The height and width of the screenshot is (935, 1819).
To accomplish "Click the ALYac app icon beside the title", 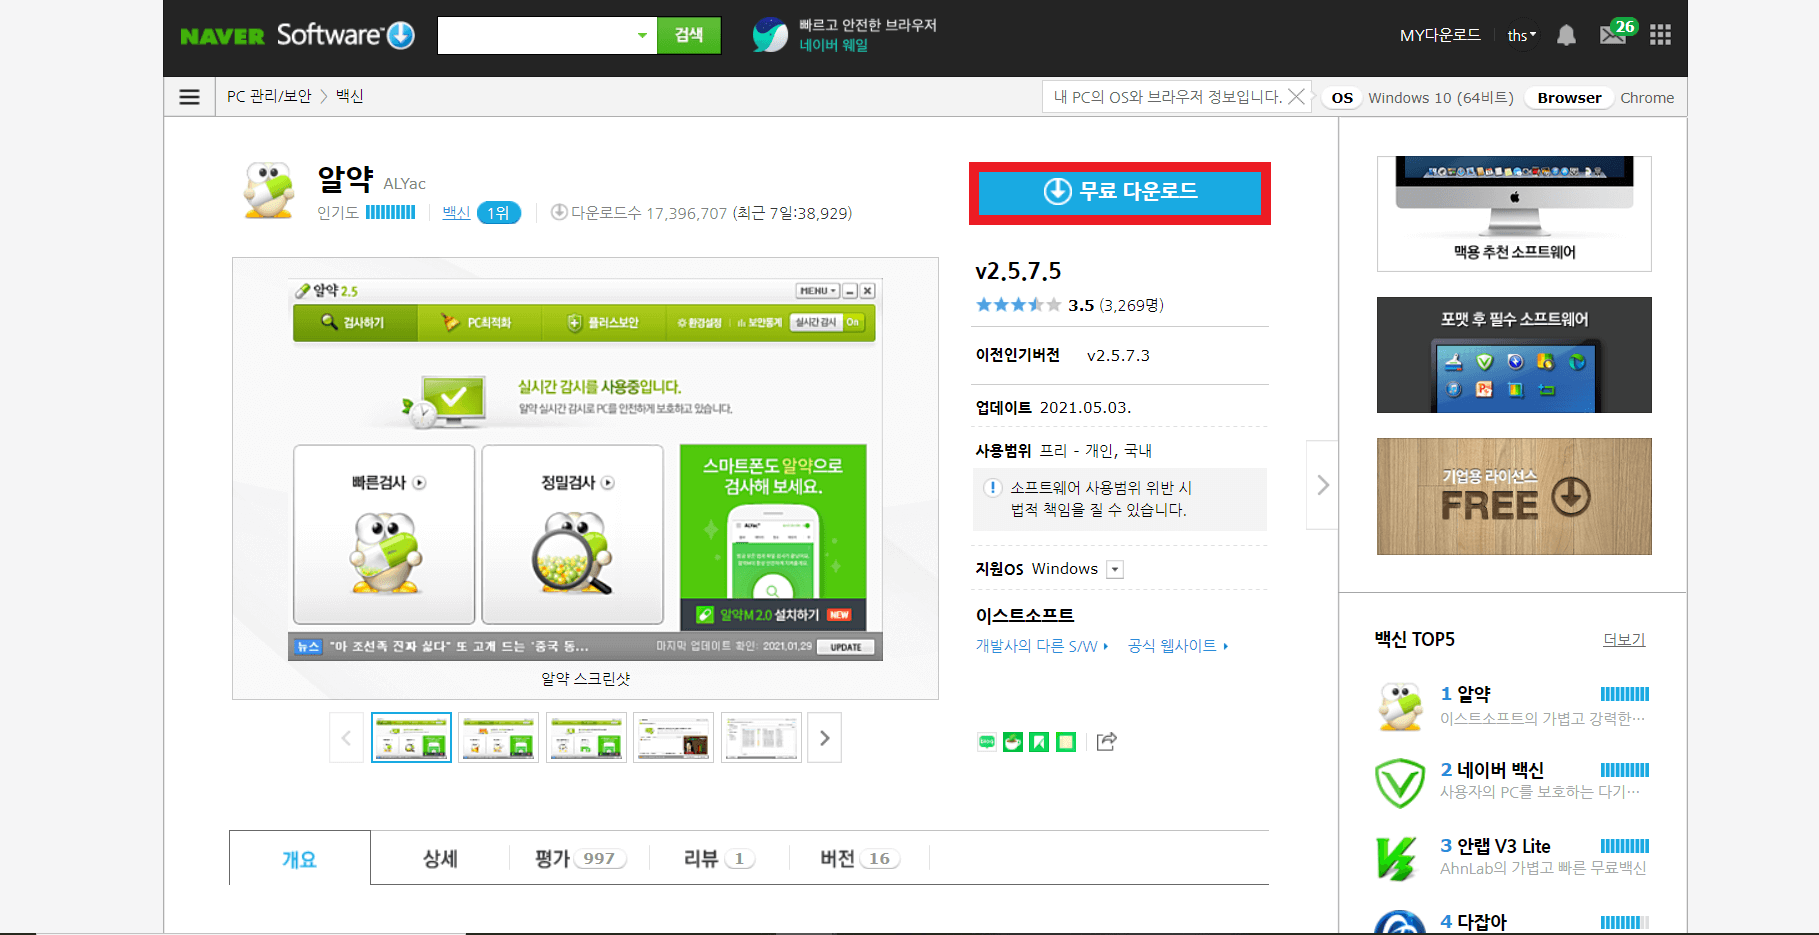I will coord(269,190).
